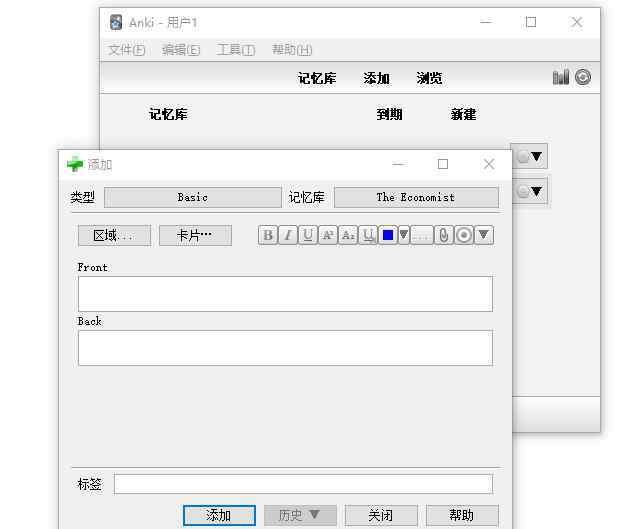Open the 编辑 menu
The width and height of the screenshot is (626, 529).
(x=181, y=49)
